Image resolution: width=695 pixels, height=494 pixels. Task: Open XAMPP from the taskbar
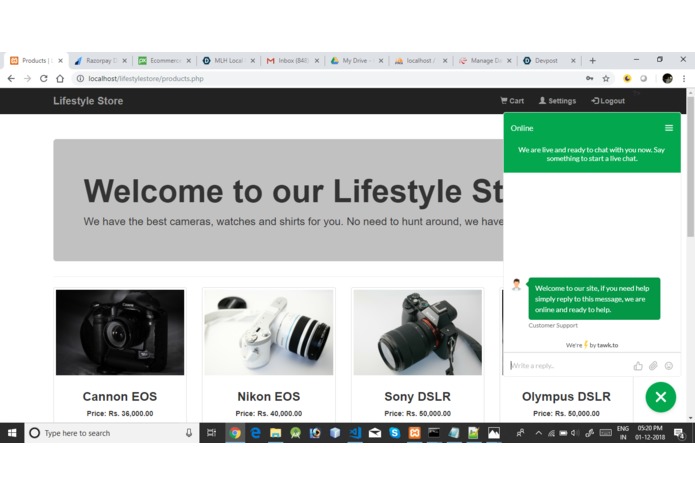(414, 433)
